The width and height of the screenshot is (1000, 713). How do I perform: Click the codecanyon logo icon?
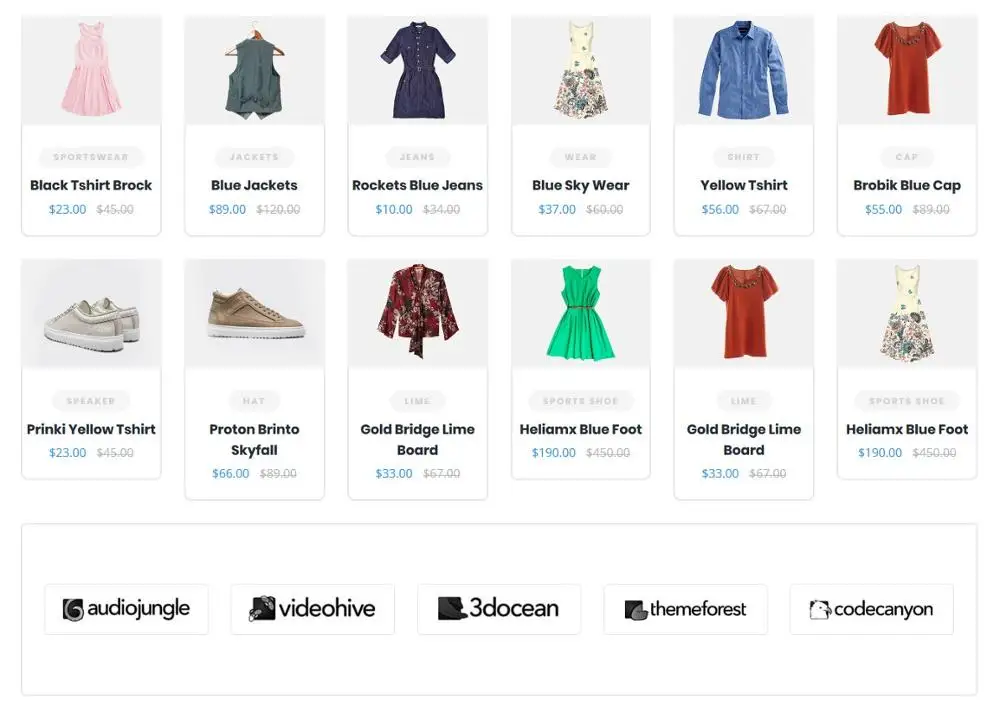[x=820, y=608]
